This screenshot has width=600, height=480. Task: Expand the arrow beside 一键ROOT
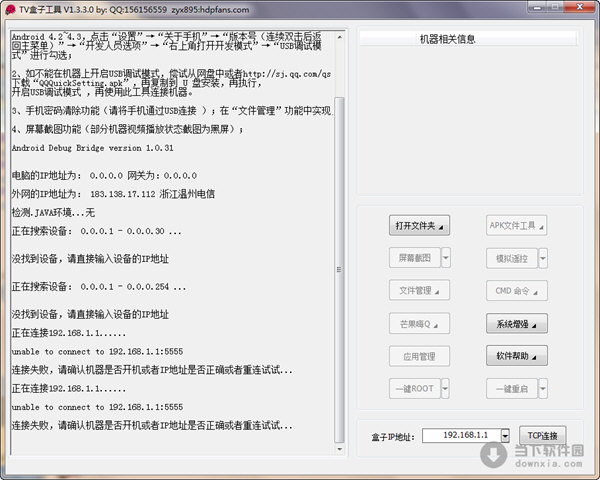[445, 389]
